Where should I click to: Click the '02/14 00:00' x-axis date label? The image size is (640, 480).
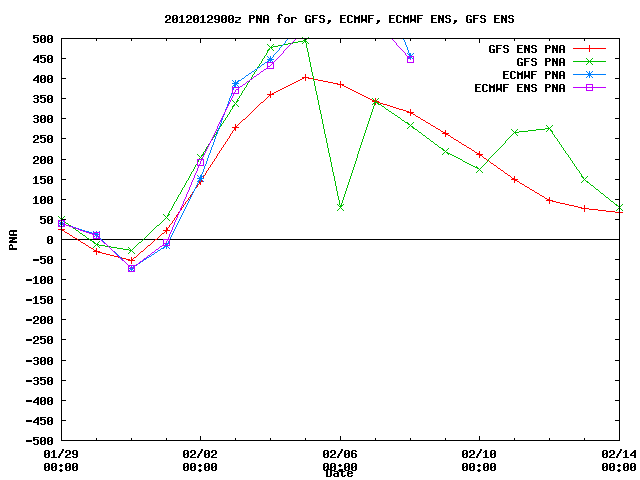pyautogui.click(x=619, y=460)
